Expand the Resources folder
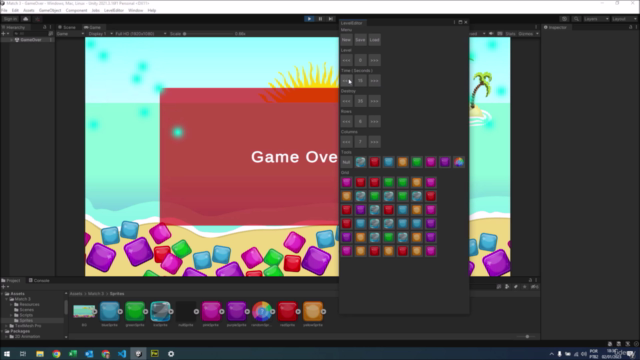This screenshot has height=360, width=640. 11,304
